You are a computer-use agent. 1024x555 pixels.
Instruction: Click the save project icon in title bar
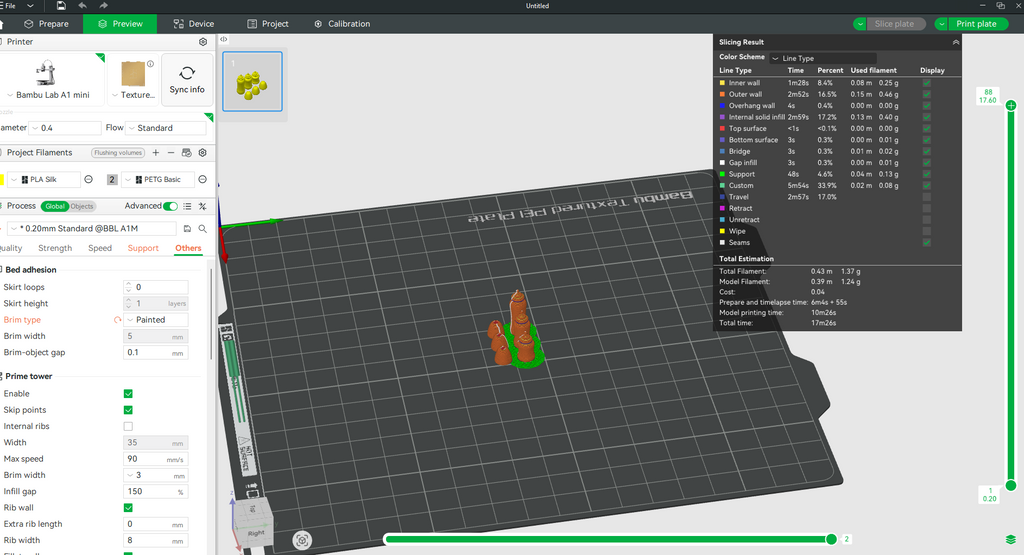coord(61,6)
